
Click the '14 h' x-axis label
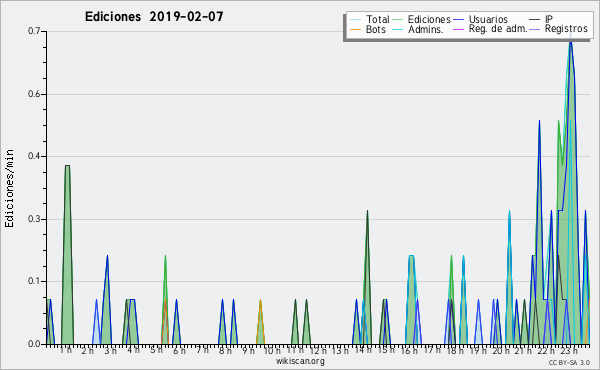(363, 350)
